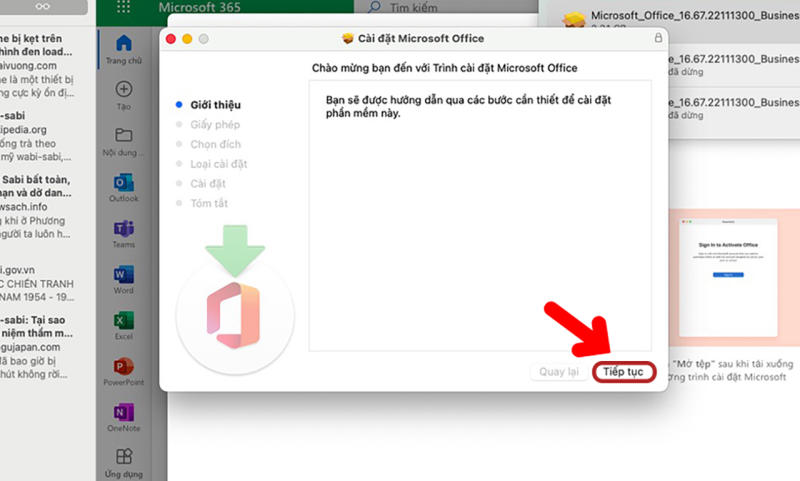Show all apps via Ứng dụng icon

(x=124, y=459)
